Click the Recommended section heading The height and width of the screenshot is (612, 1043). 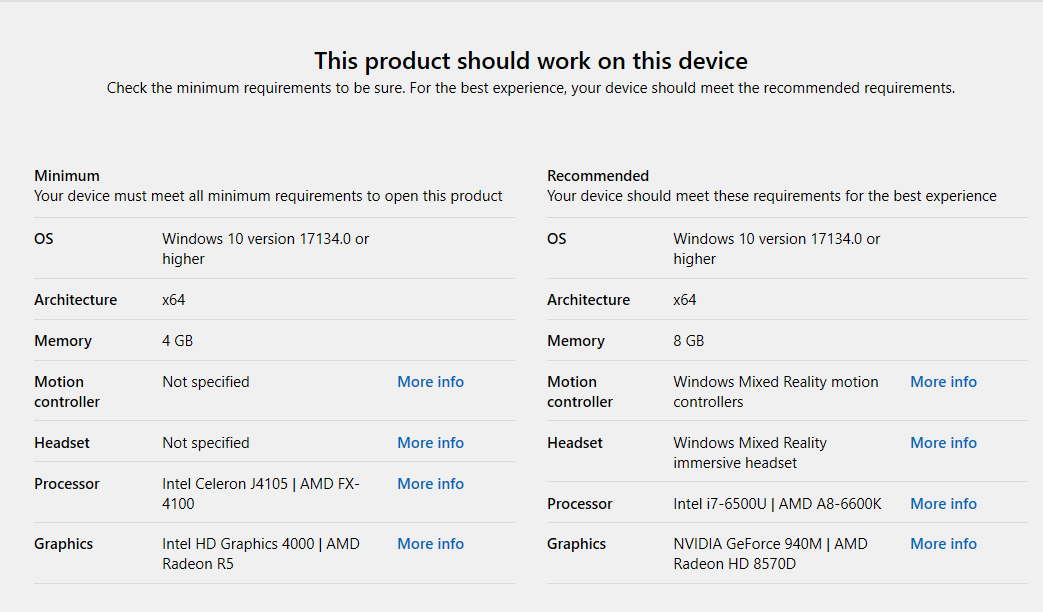point(598,176)
